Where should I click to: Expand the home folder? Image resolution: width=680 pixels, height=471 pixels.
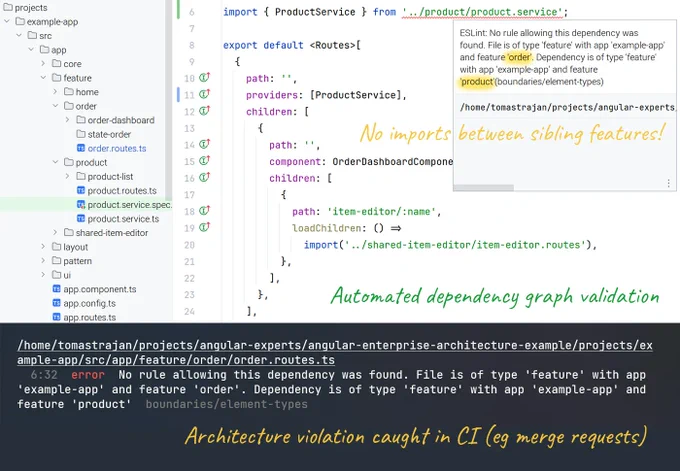click(x=55, y=92)
